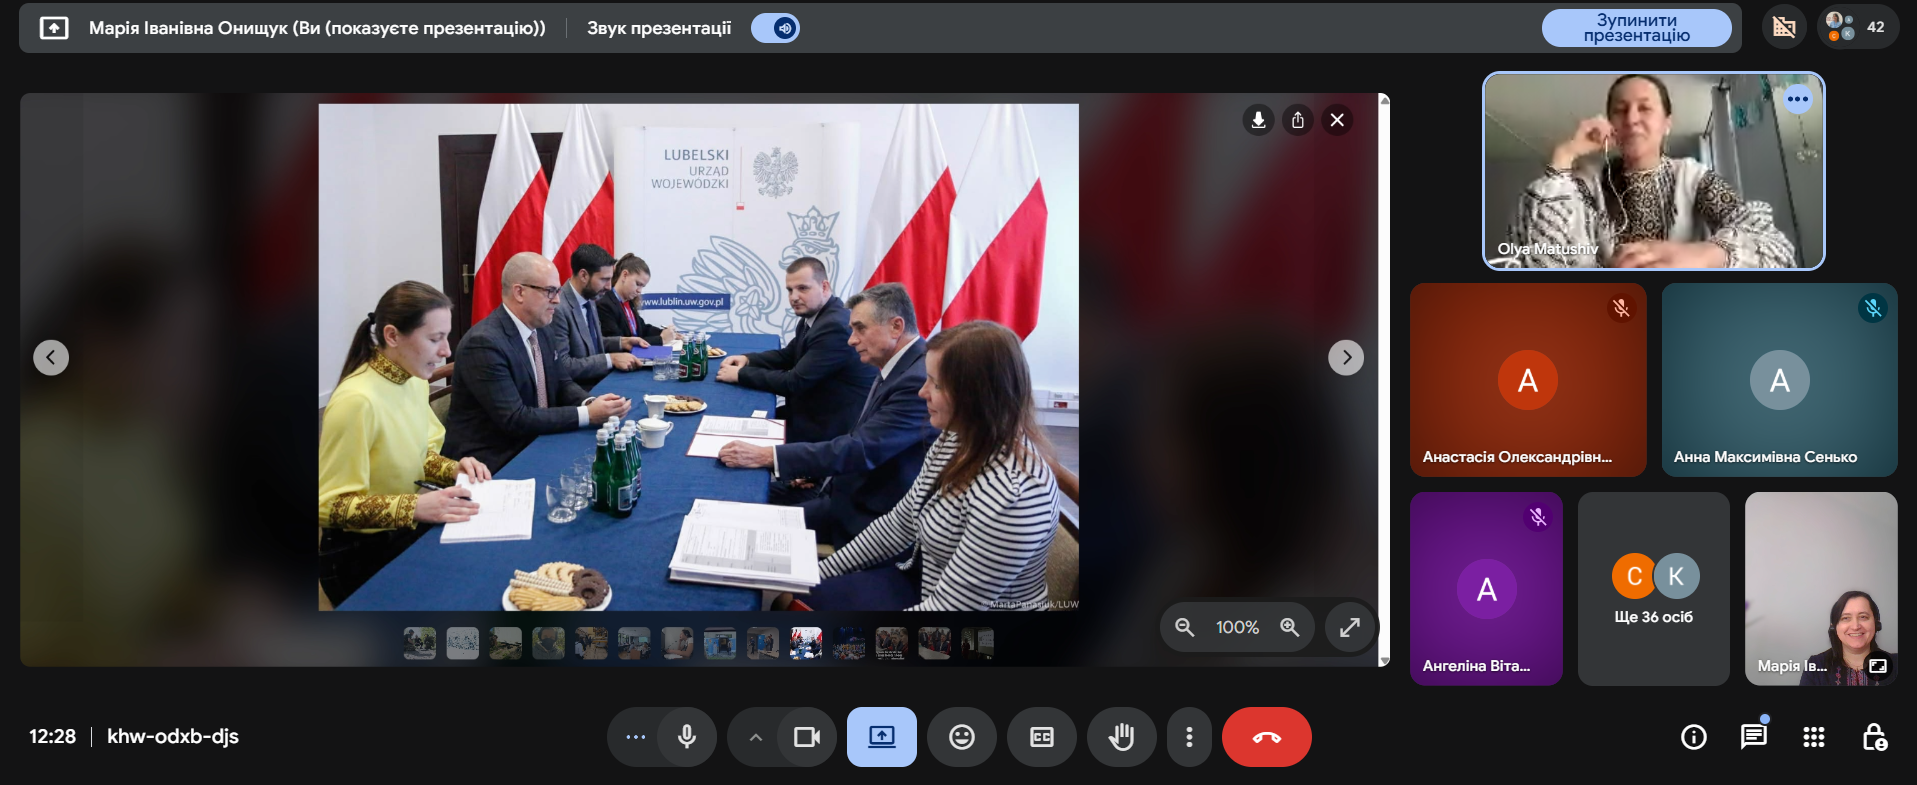
Task: Go to previous photo arrow
Action: 51,357
